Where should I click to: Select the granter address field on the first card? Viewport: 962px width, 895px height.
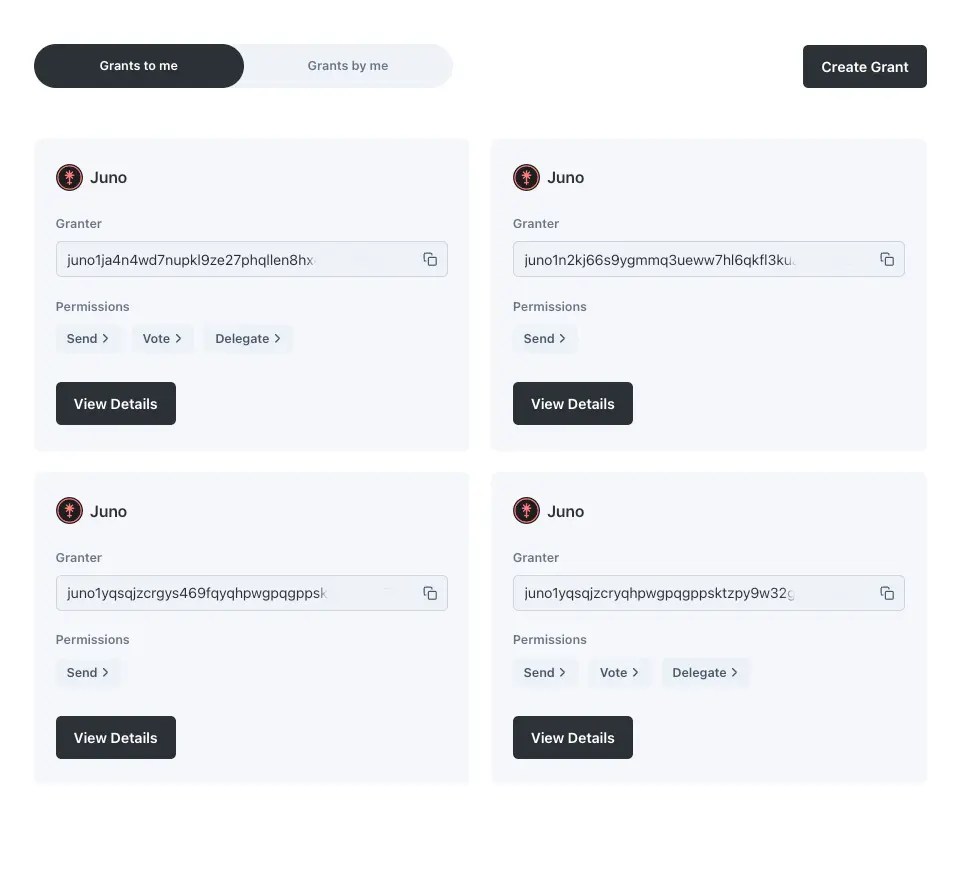click(240, 259)
